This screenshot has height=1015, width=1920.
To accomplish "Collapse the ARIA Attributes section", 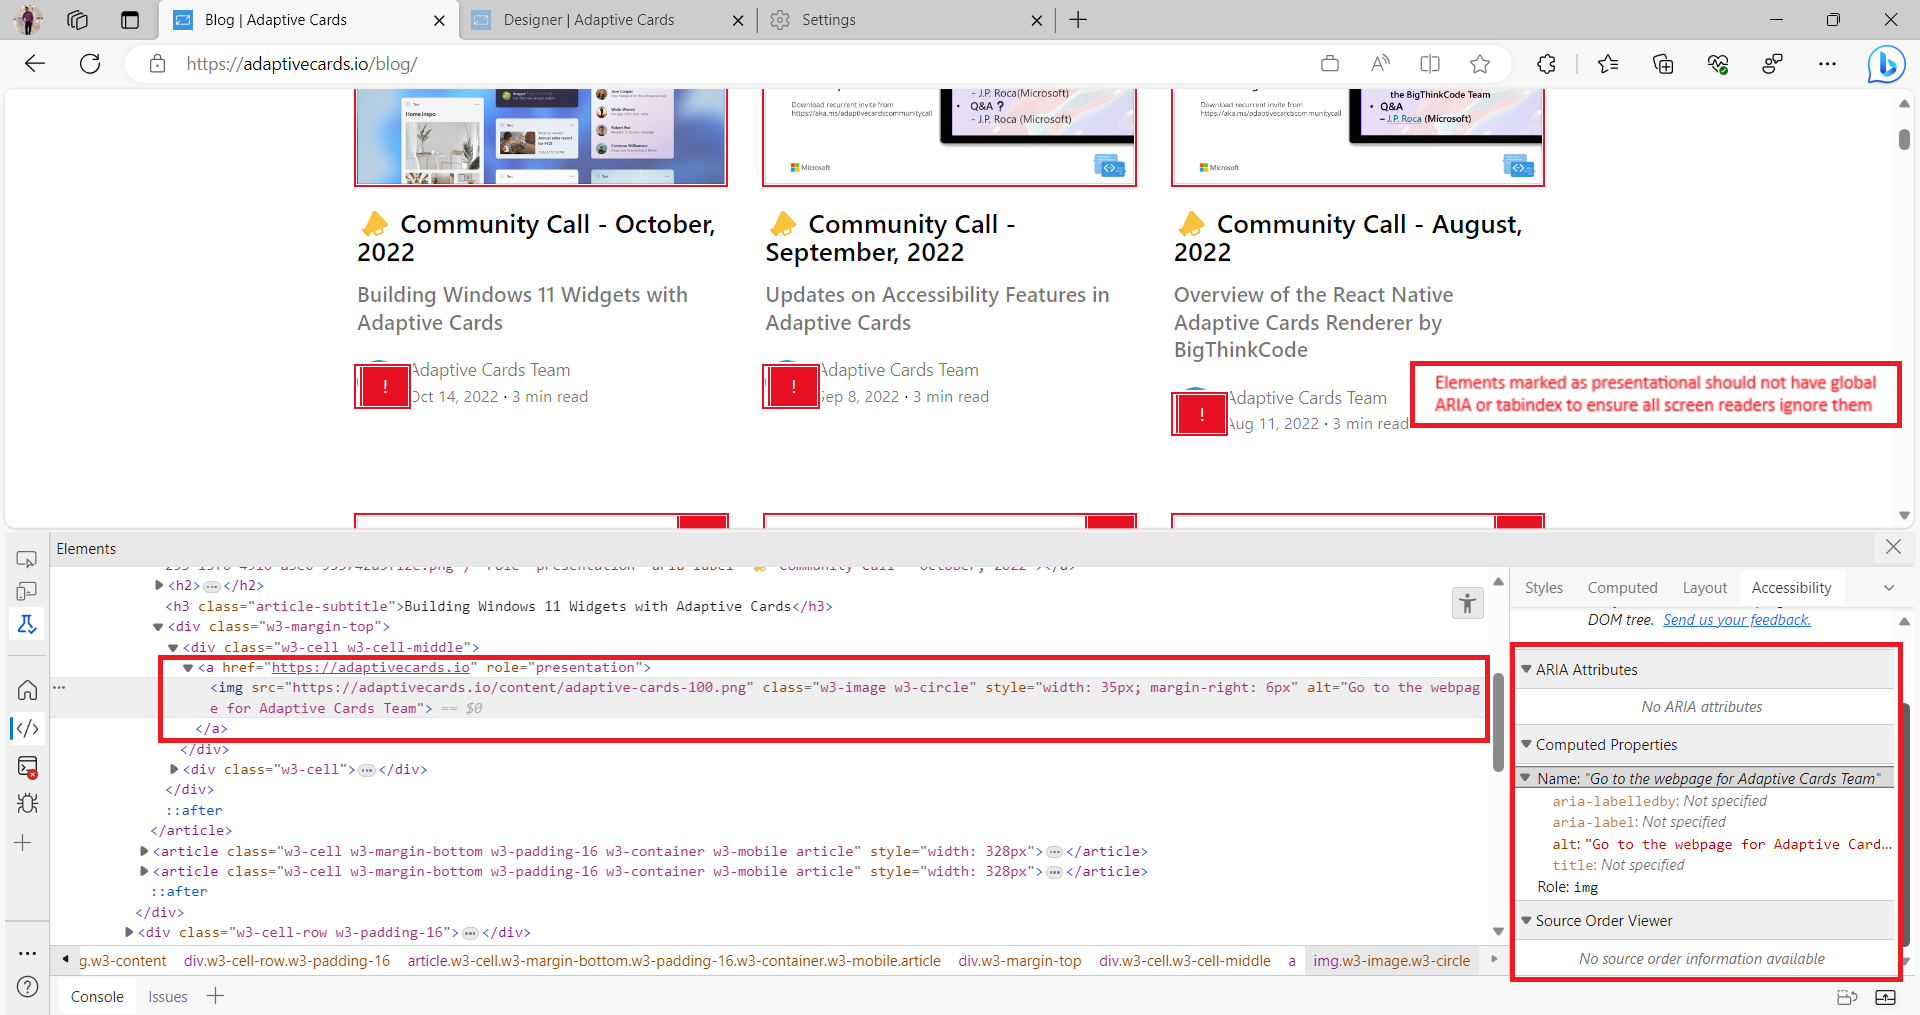I will coord(1526,669).
